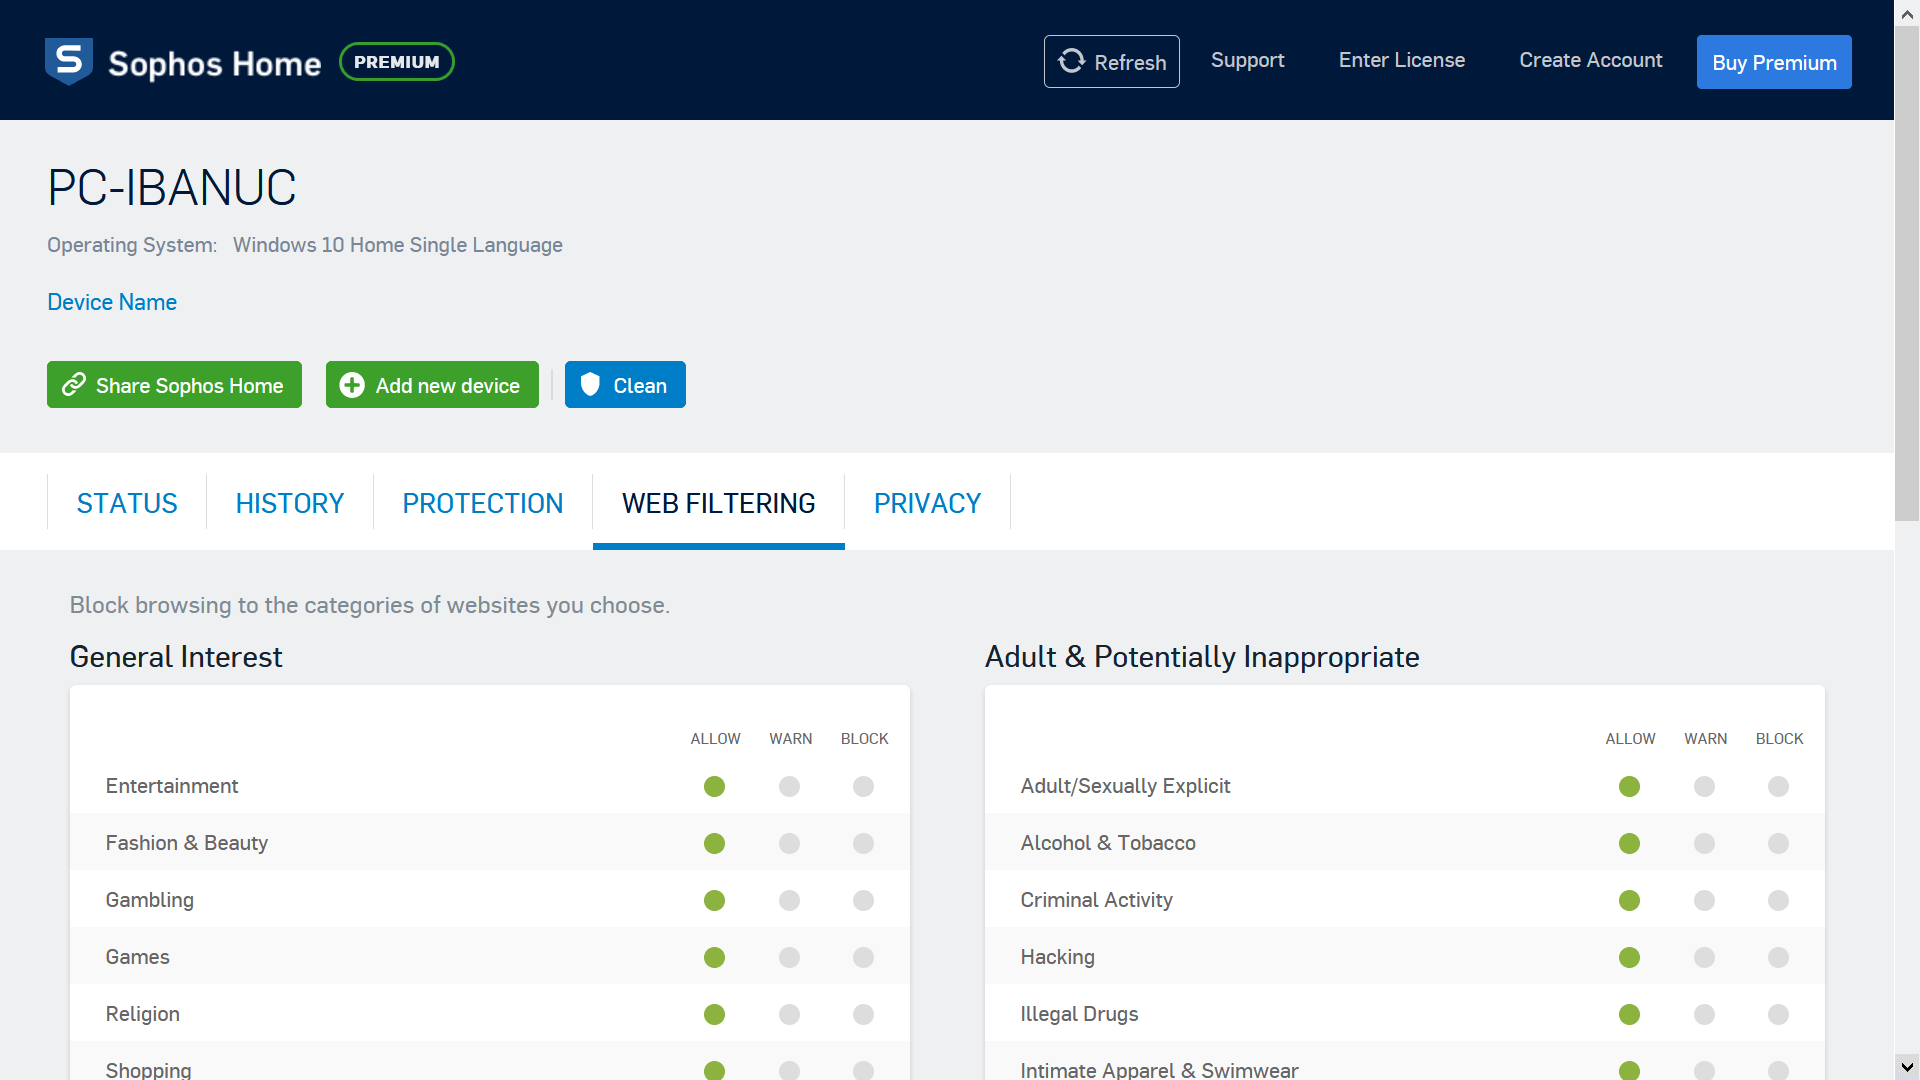Set Entertainment to Block
The height and width of the screenshot is (1080, 1920).
[x=863, y=786]
